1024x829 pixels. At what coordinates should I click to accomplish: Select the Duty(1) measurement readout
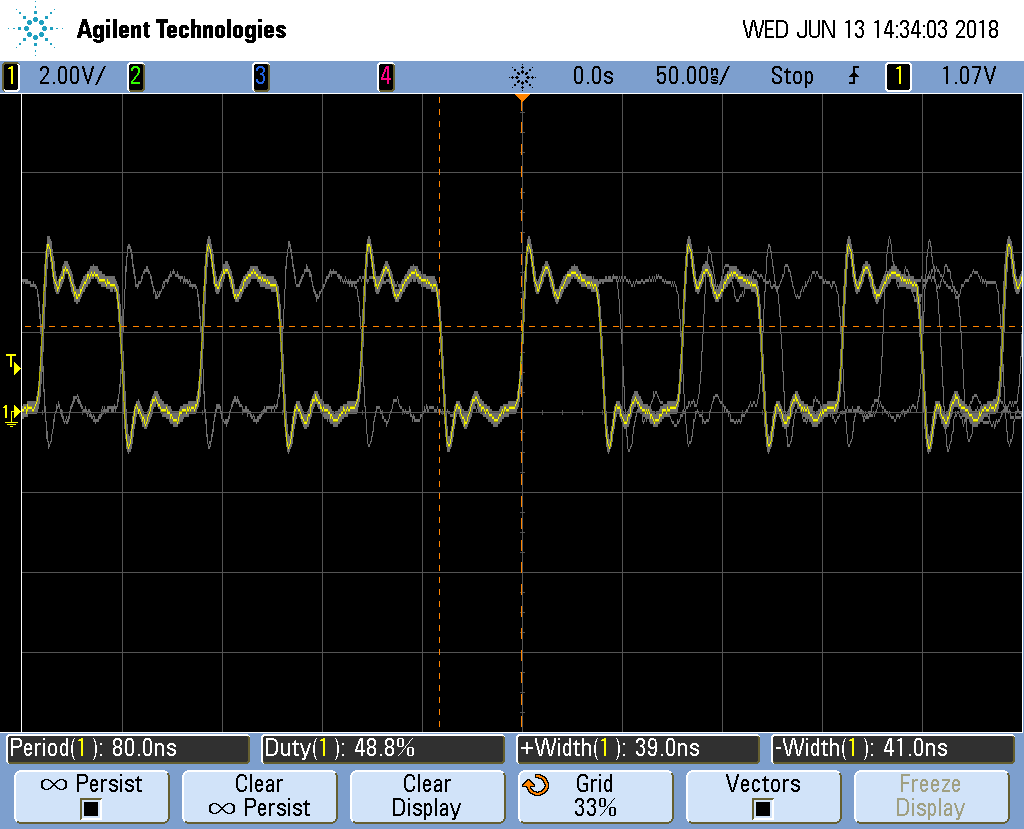point(383,747)
